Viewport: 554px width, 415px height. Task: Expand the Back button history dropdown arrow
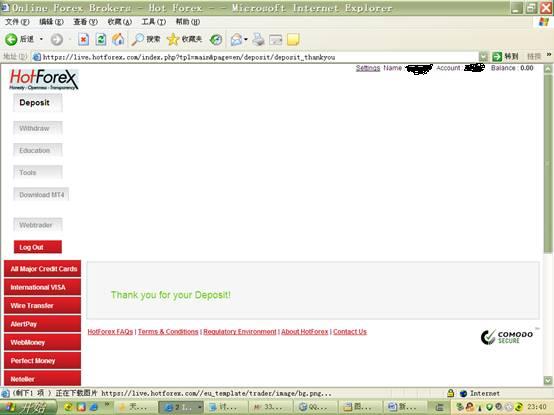pos(41,39)
